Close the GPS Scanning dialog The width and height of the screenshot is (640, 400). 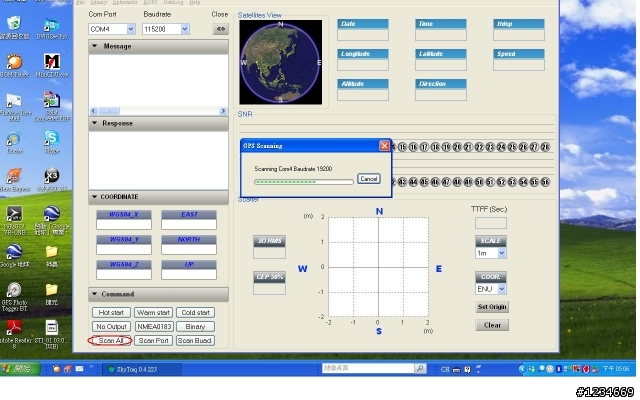[x=384, y=146]
